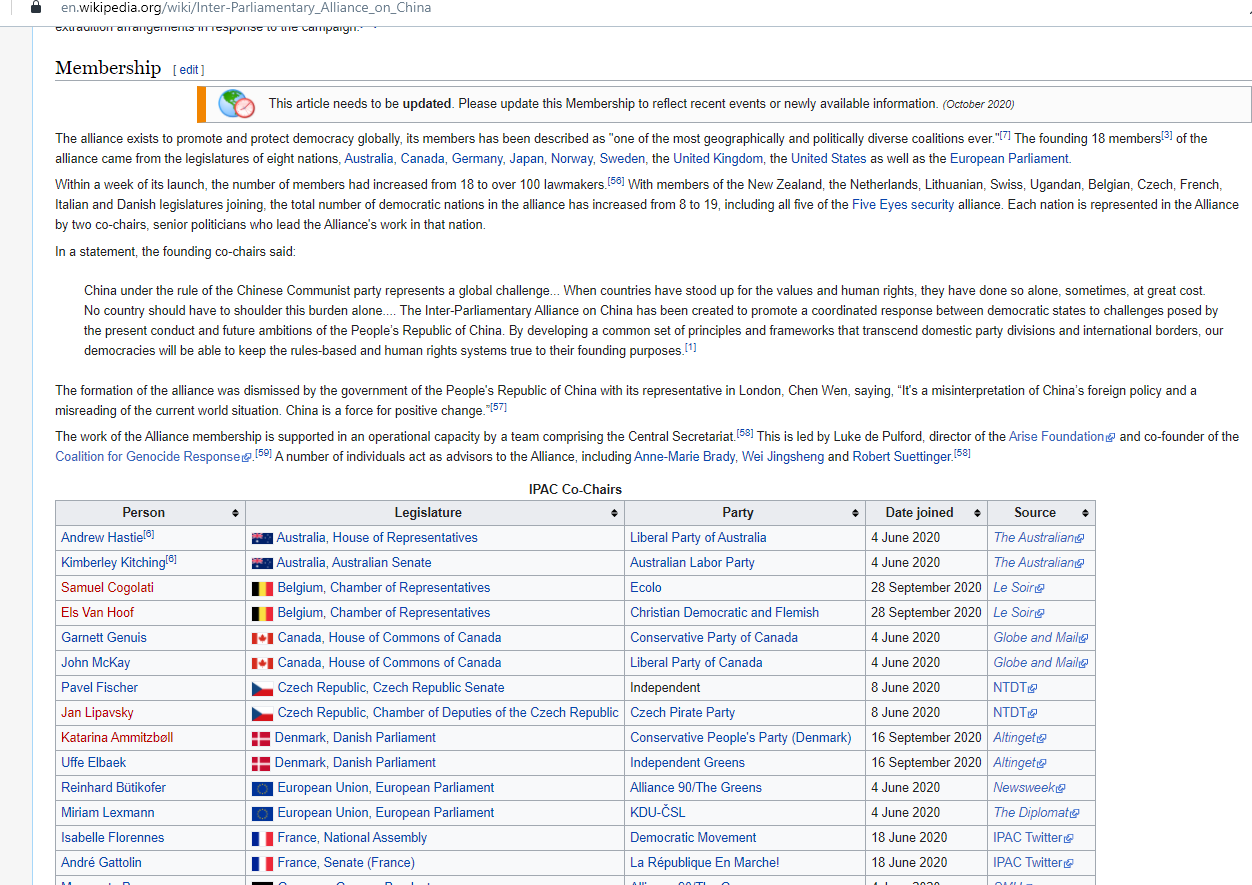Open the Sweden link in the paragraph
1252x885 pixels.
(x=622, y=158)
